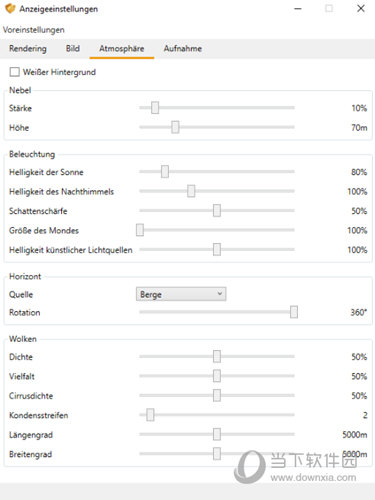Minimize the Anzeigeeinstellungen window
This screenshot has width=375, height=500.
click(298, 9)
